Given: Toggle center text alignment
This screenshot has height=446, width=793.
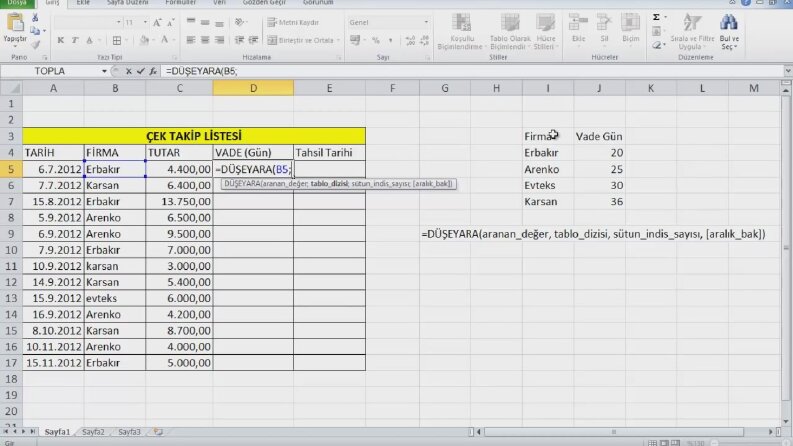Looking at the screenshot, I should tap(205, 40).
